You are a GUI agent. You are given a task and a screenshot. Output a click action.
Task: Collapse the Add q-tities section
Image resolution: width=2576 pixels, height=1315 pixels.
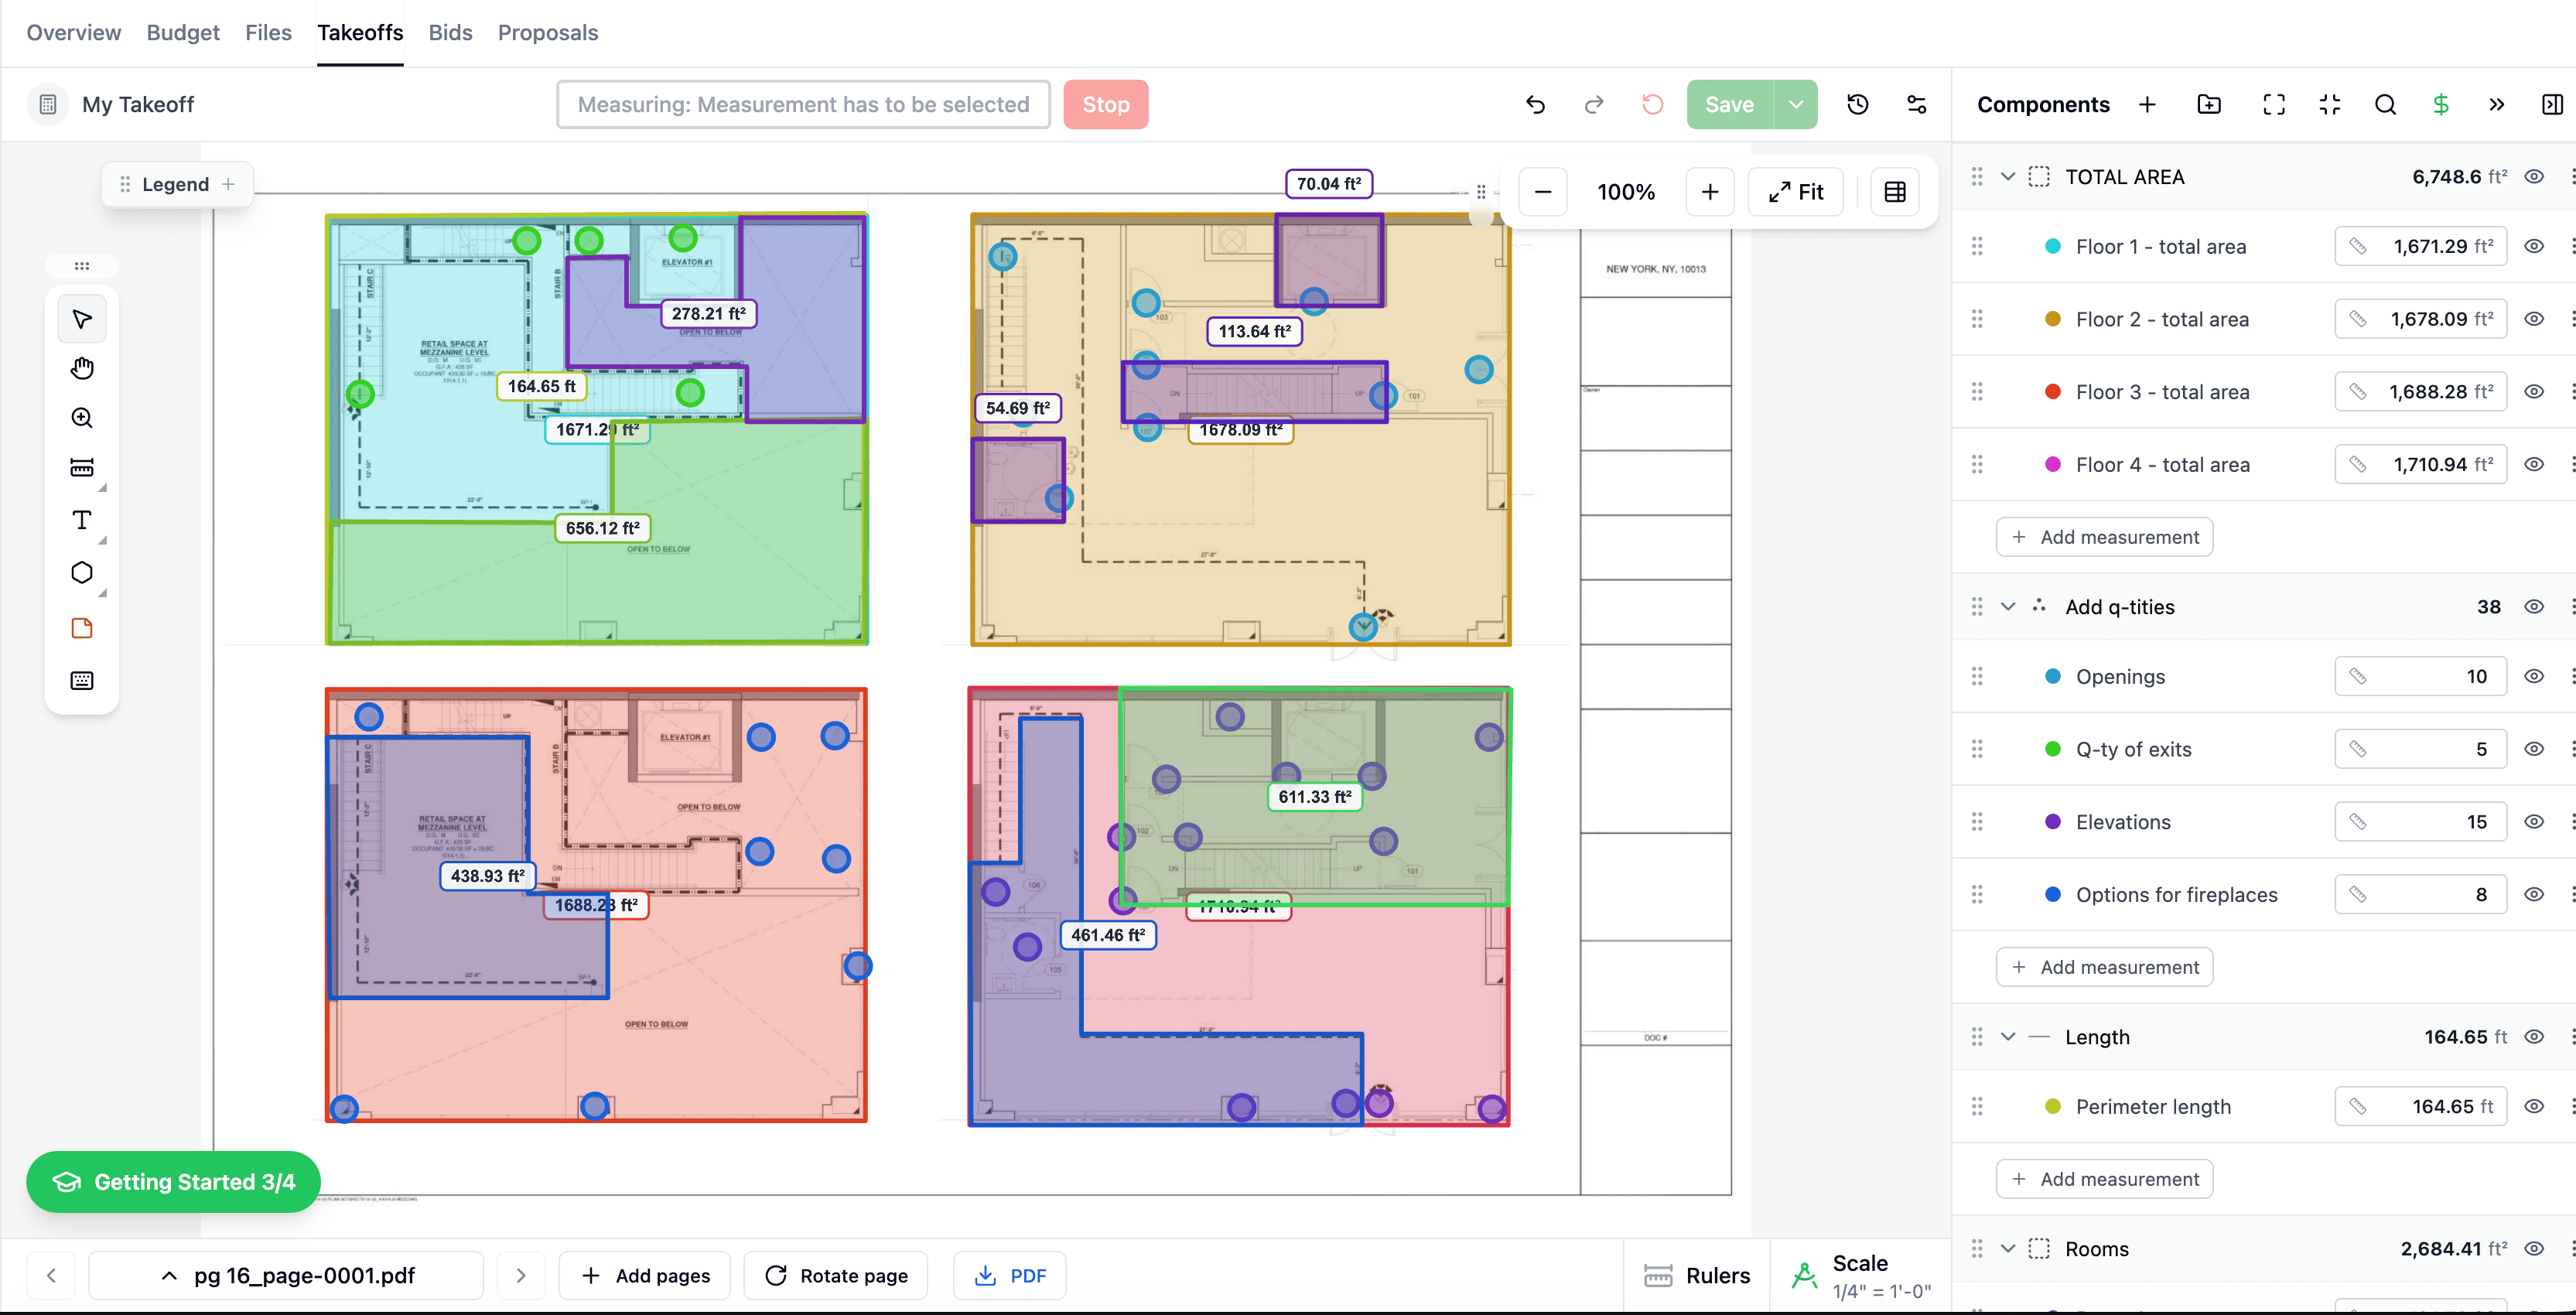point(2008,607)
